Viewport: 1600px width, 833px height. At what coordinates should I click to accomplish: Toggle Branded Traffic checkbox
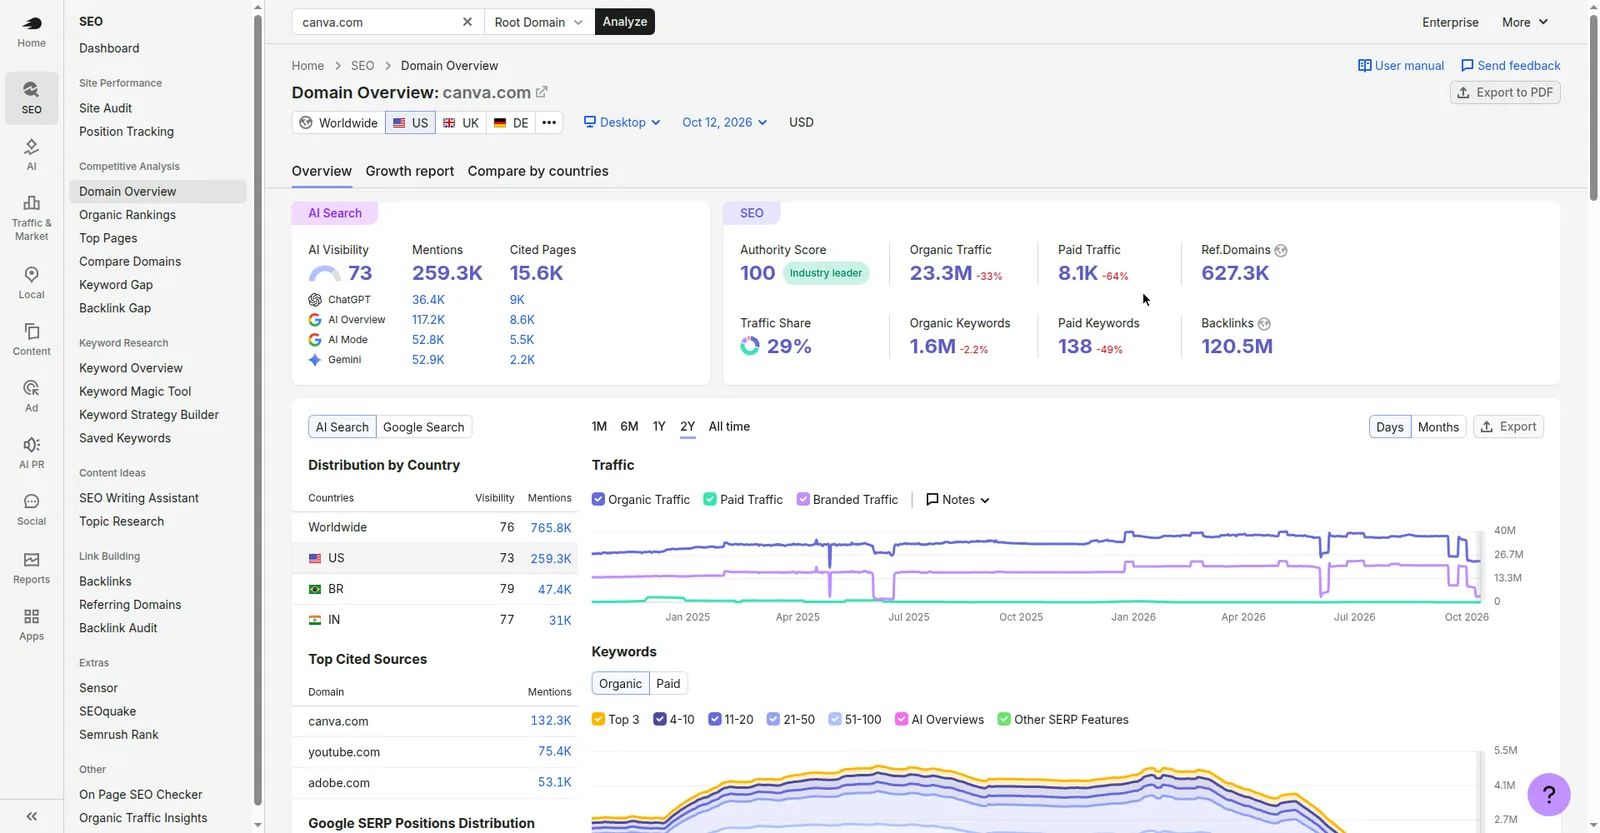(803, 499)
